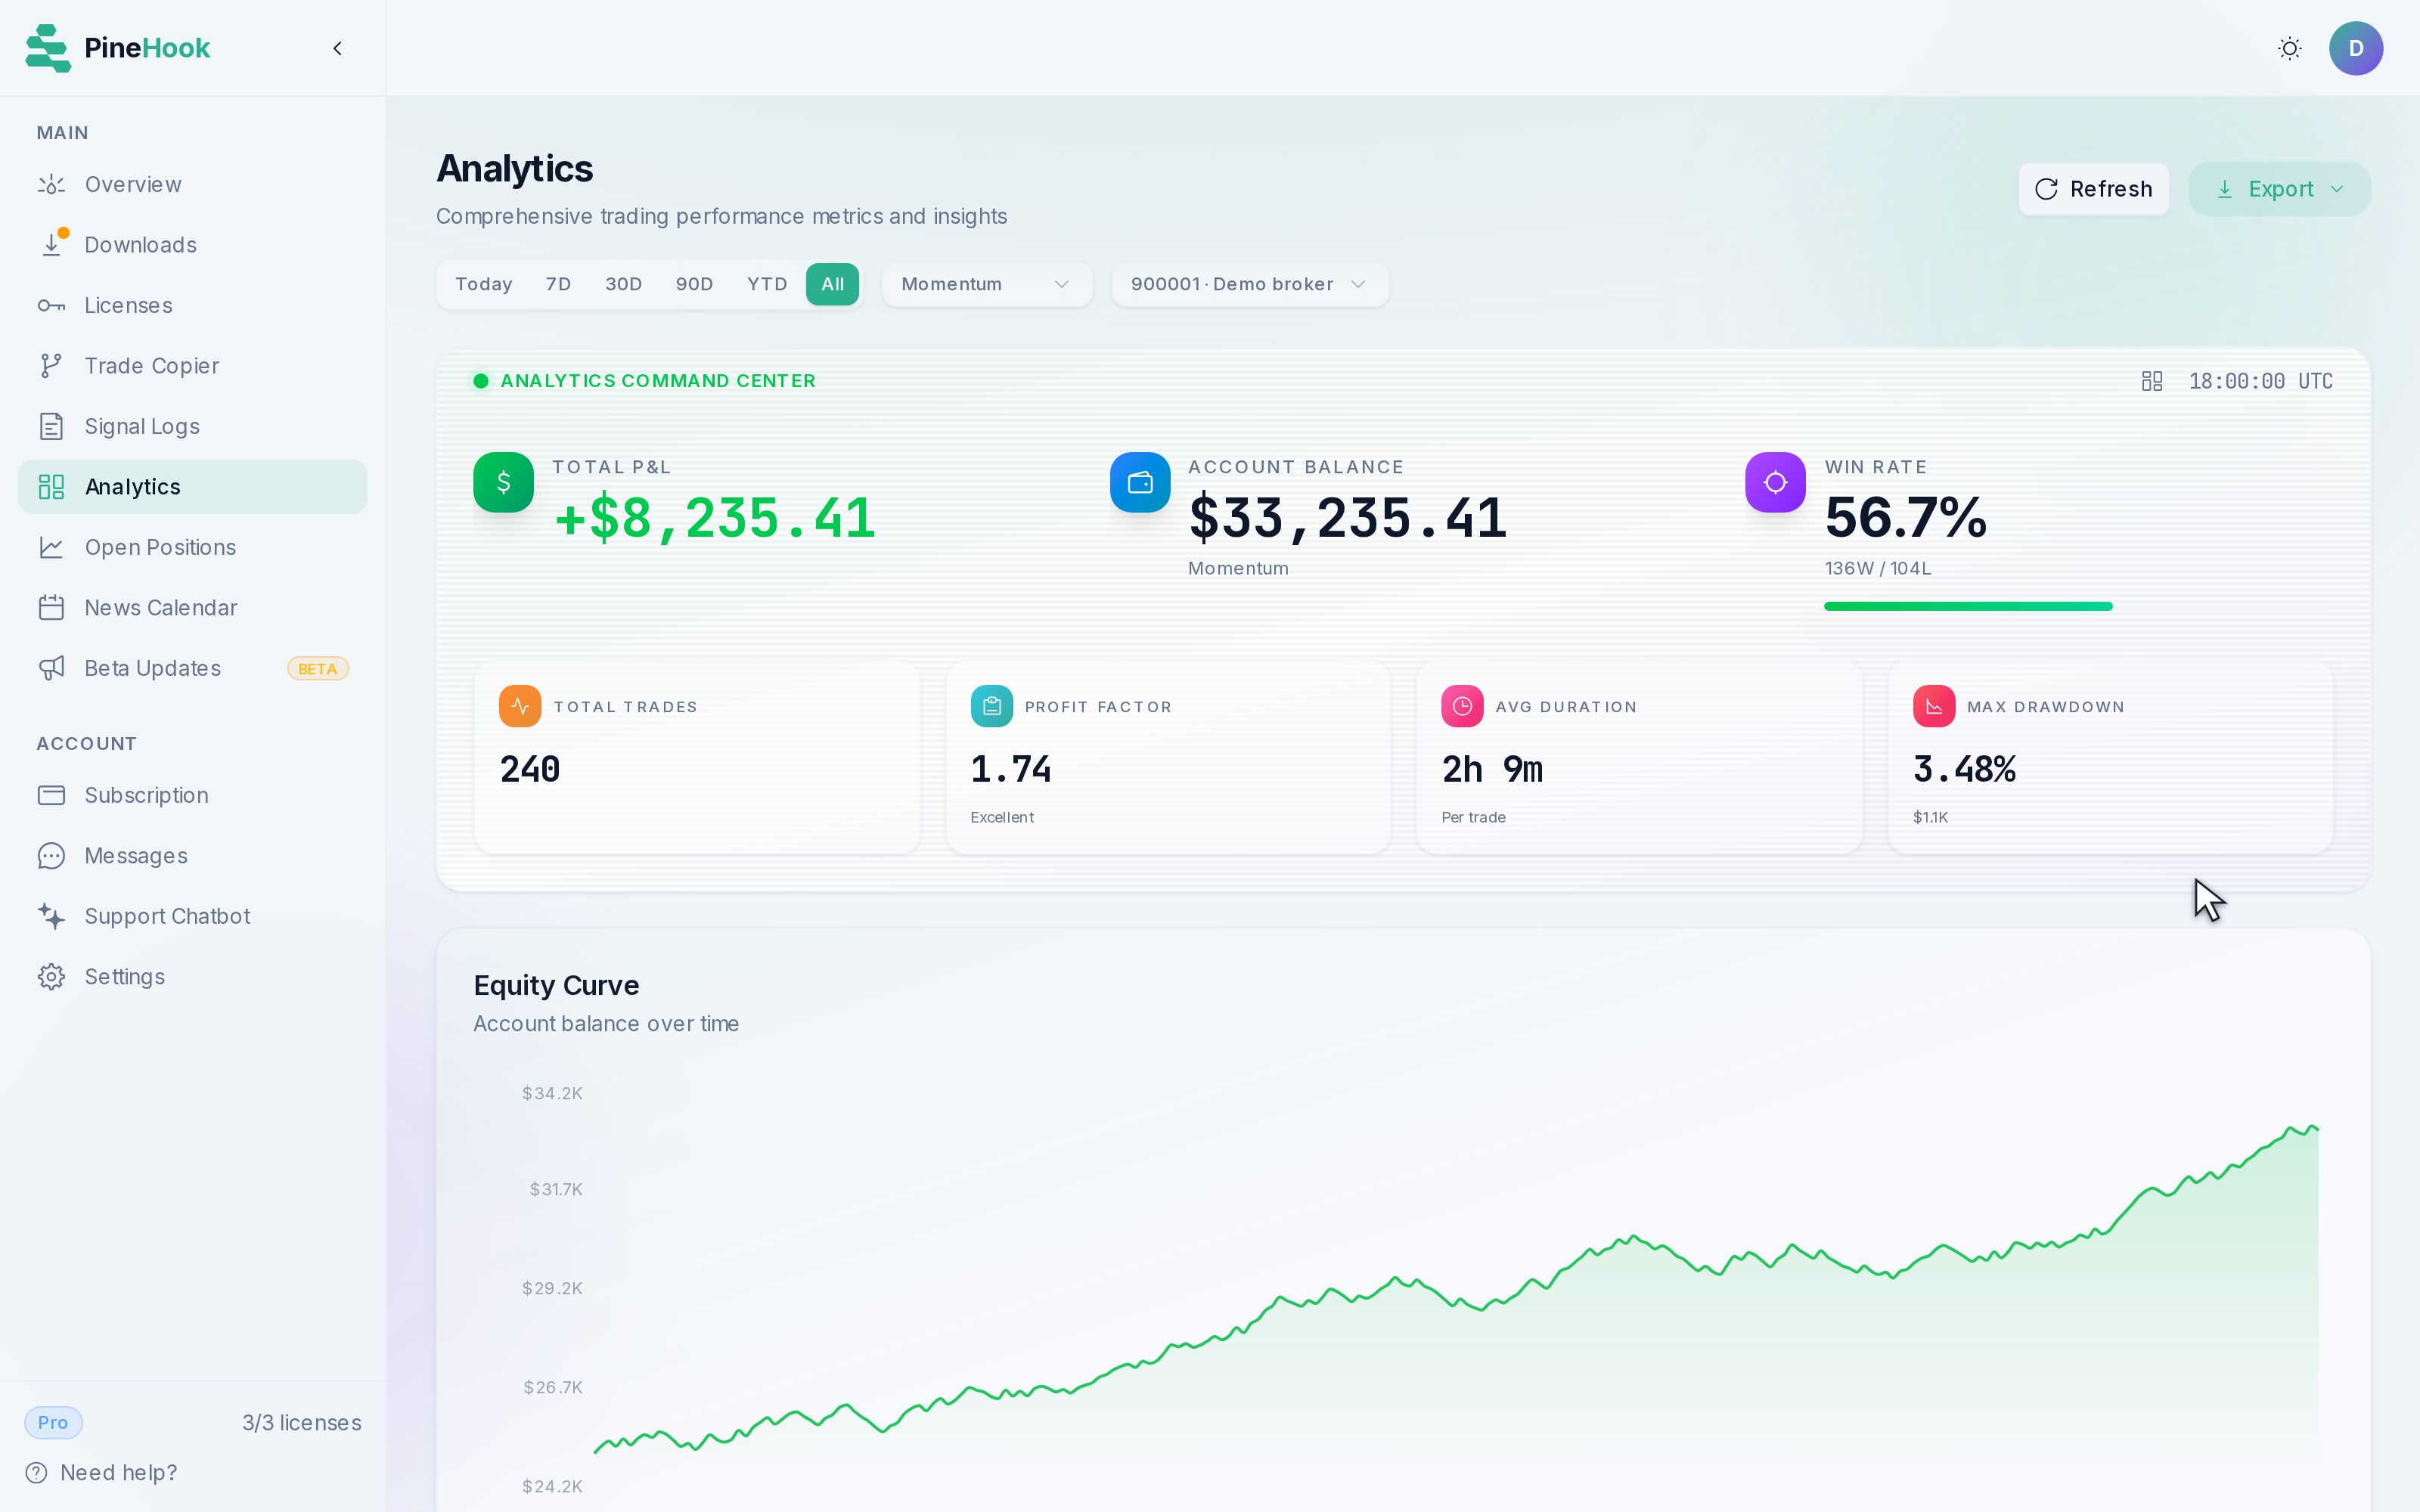Click the Messages chat bubble icon
The width and height of the screenshot is (2420, 1512).
(51, 856)
